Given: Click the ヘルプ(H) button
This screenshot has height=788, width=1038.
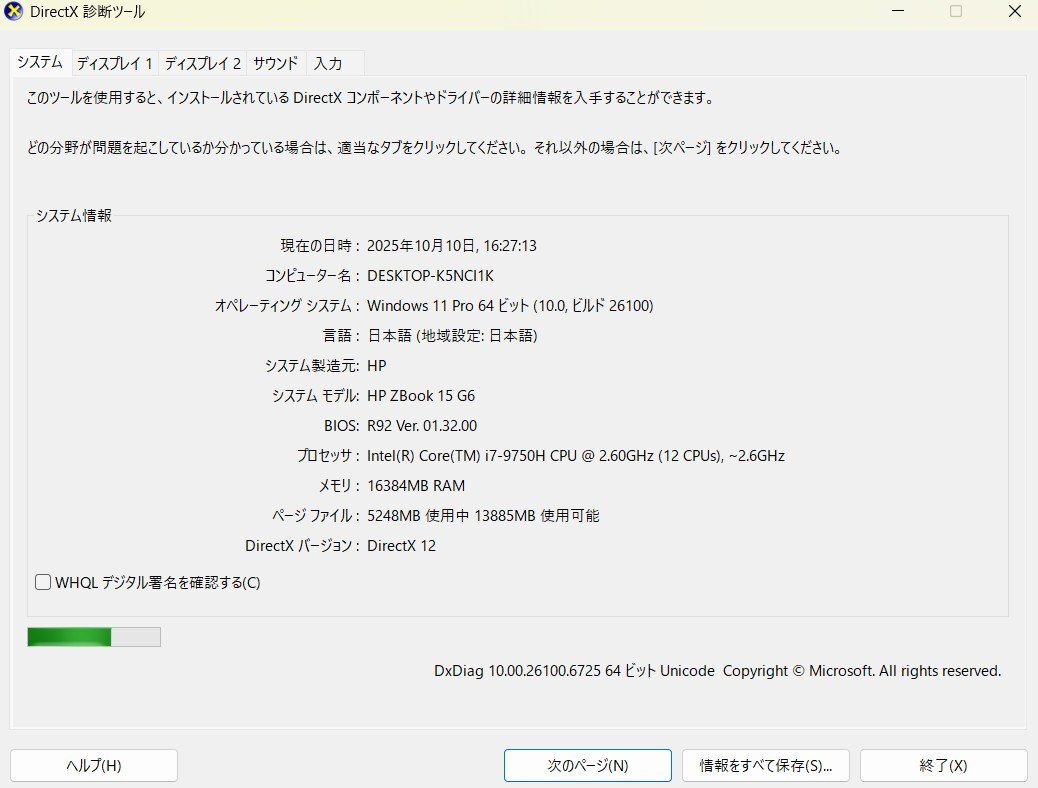Looking at the screenshot, I should click(93, 765).
